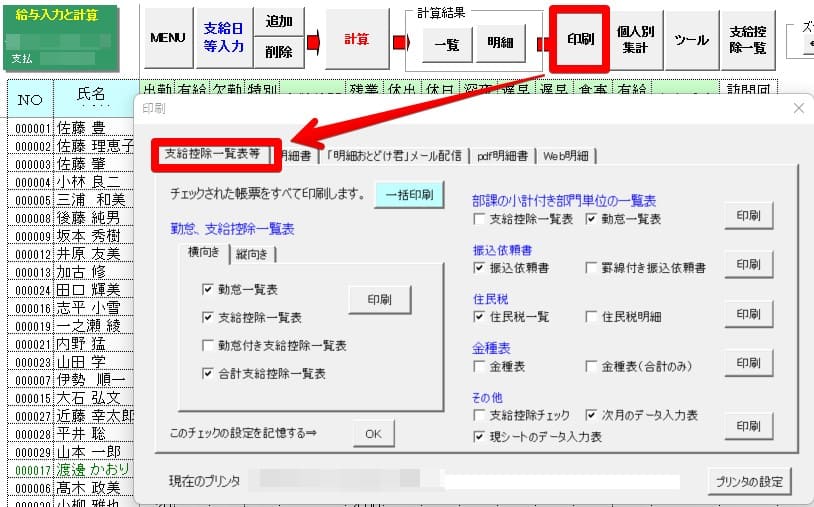Open the 個人別集計 toolbar button
814x507 pixels.
(x=636, y=39)
